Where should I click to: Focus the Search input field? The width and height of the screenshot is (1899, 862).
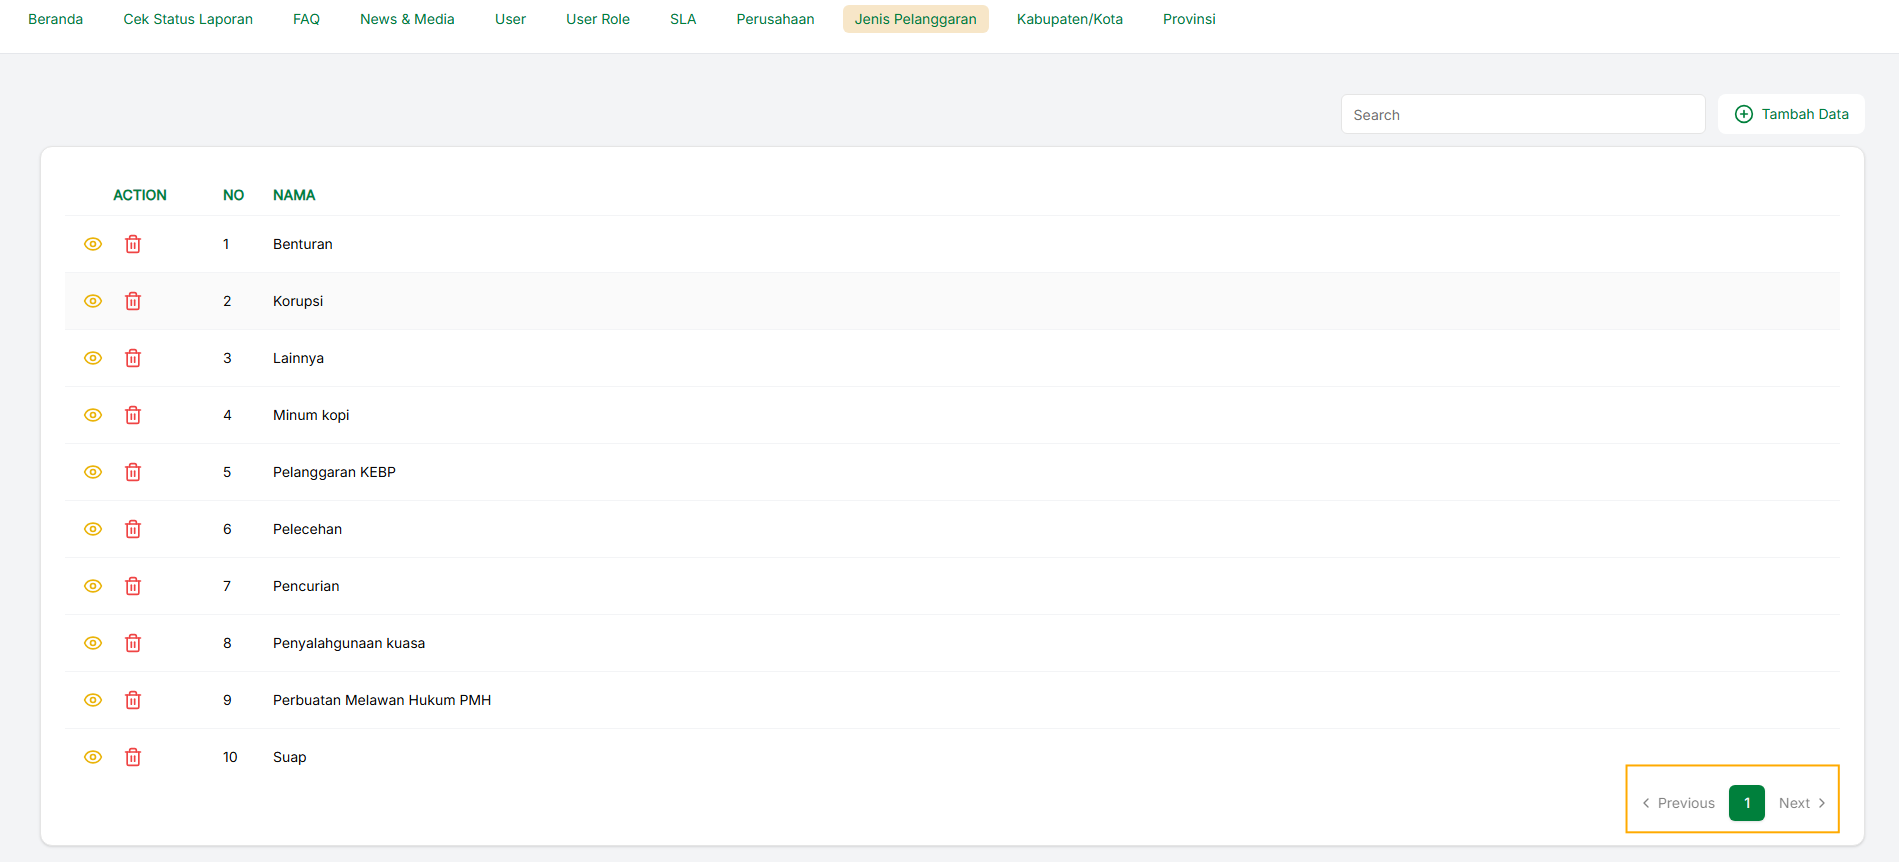tap(1522, 115)
